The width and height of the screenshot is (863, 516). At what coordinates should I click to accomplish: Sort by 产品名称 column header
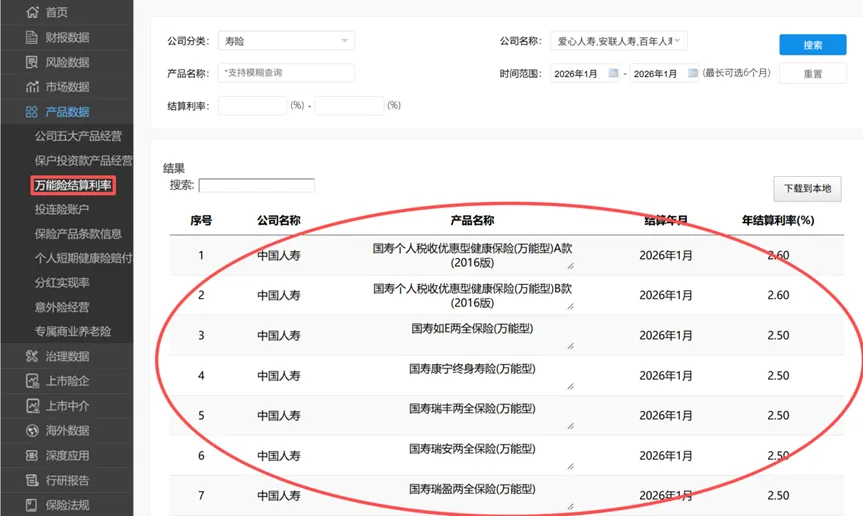pos(472,221)
